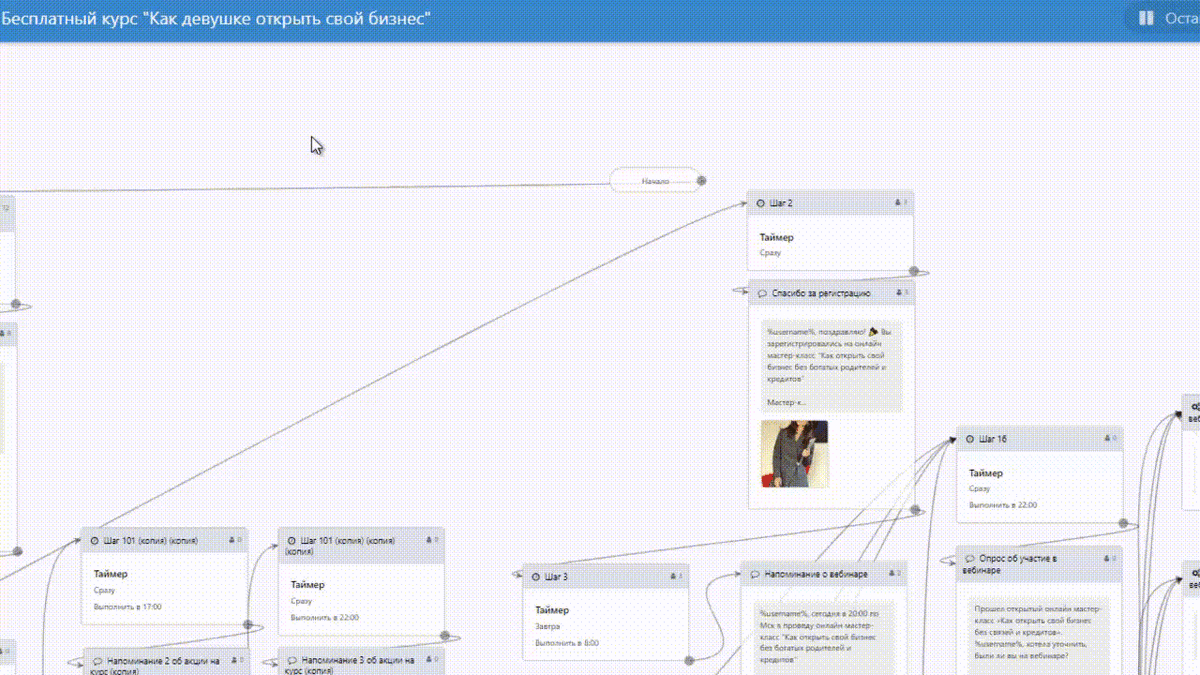
Task: Select the Шаг 3 node title
Action: [x=557, y=577]
